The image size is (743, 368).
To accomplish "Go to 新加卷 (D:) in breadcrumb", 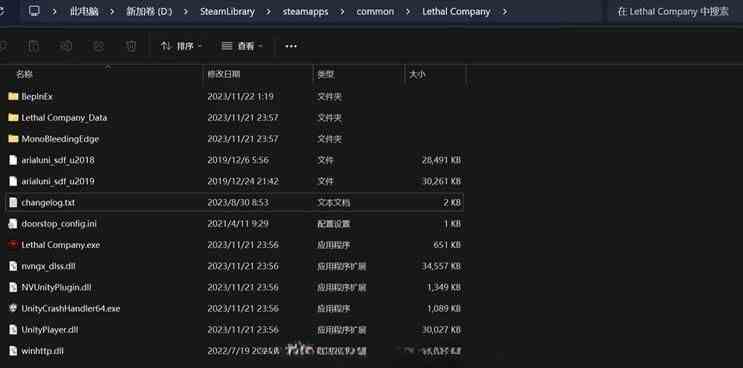I will tap(149, 12).
